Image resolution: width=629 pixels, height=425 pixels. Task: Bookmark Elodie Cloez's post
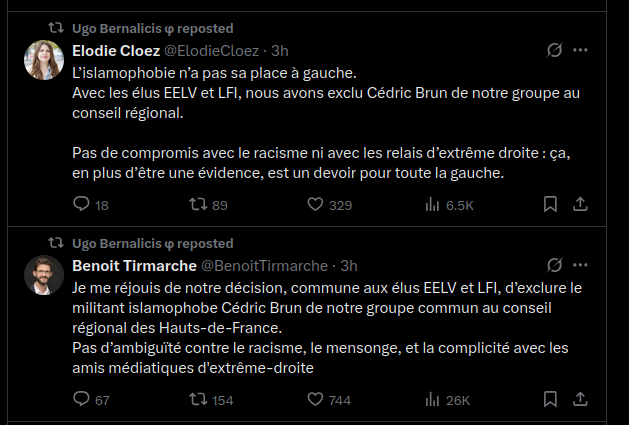pyautogui.click(x=550, y=205)
